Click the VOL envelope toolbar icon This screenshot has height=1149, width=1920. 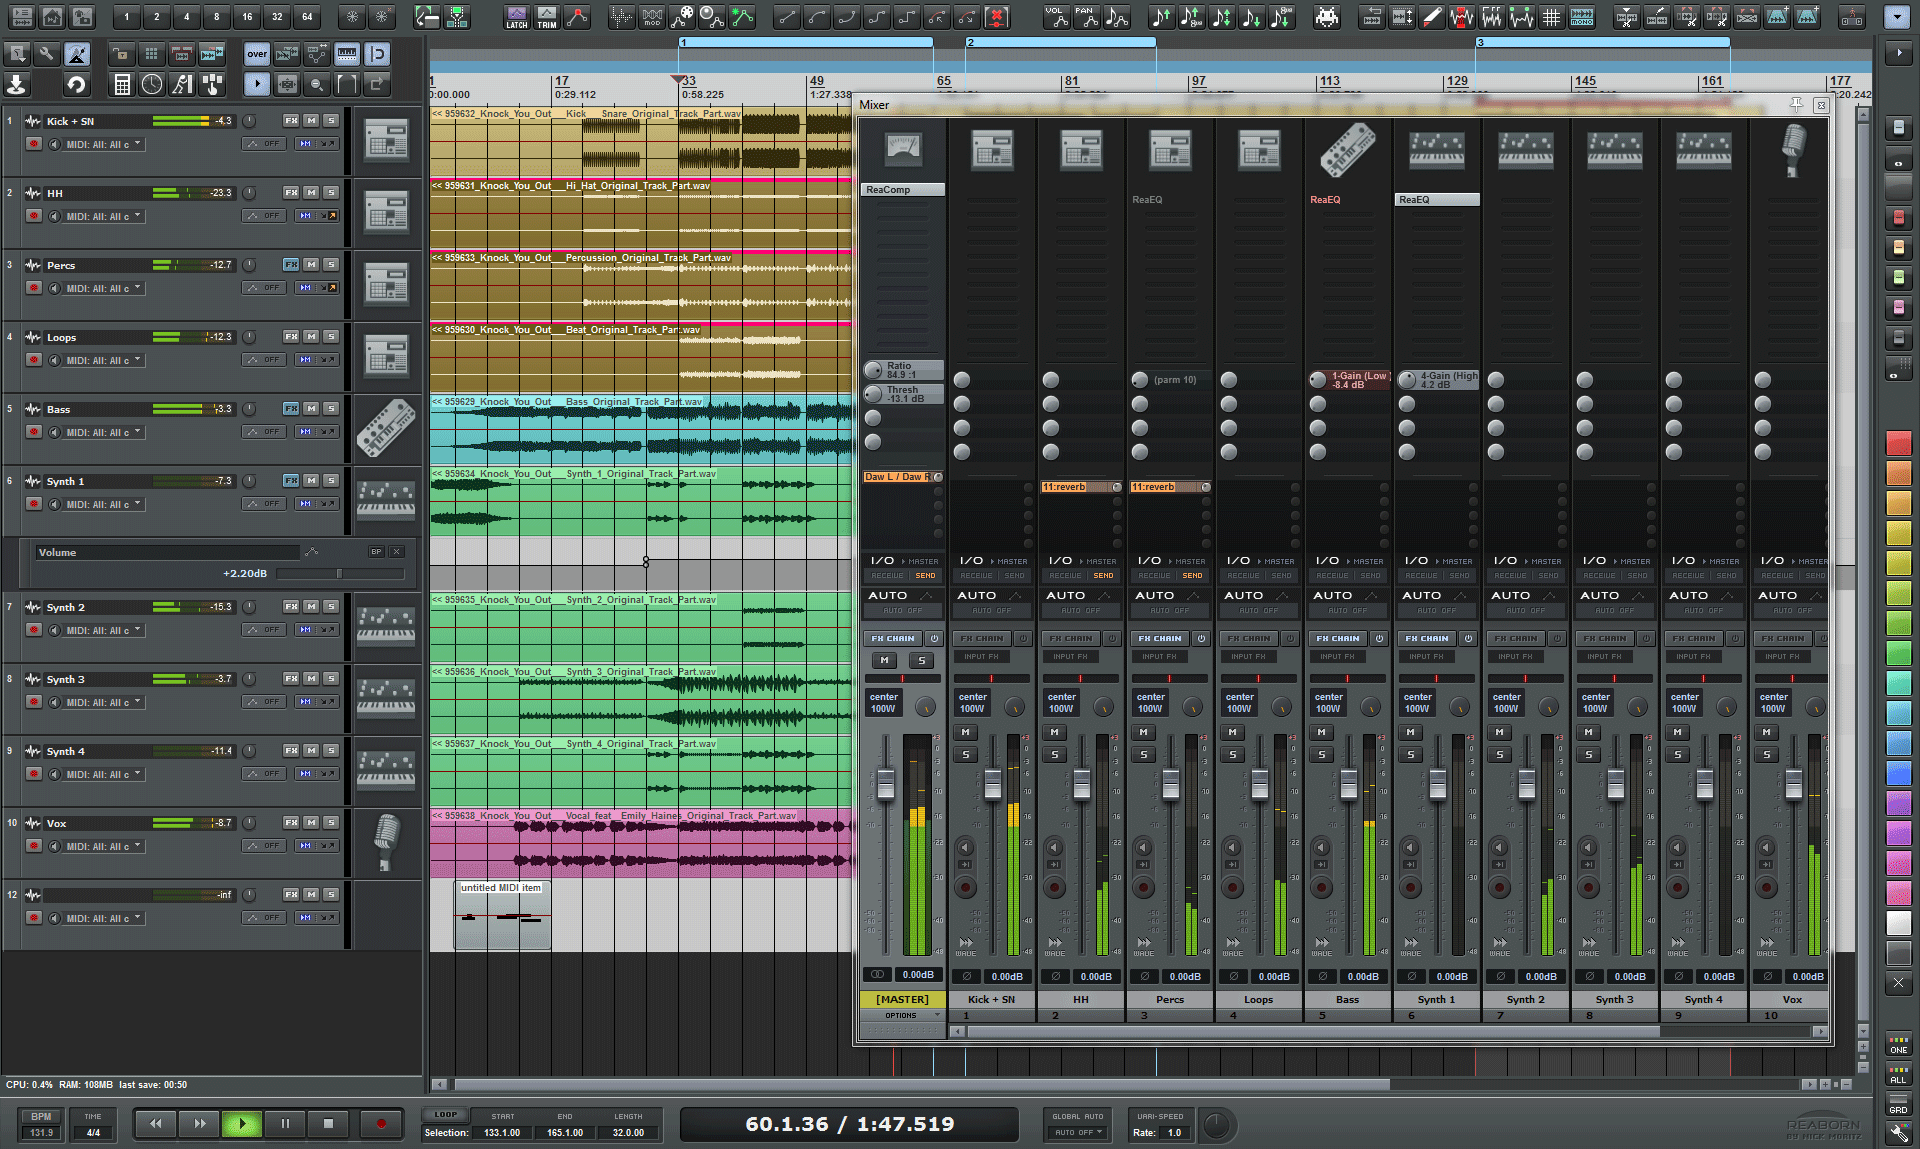(x=1056, y=16)
